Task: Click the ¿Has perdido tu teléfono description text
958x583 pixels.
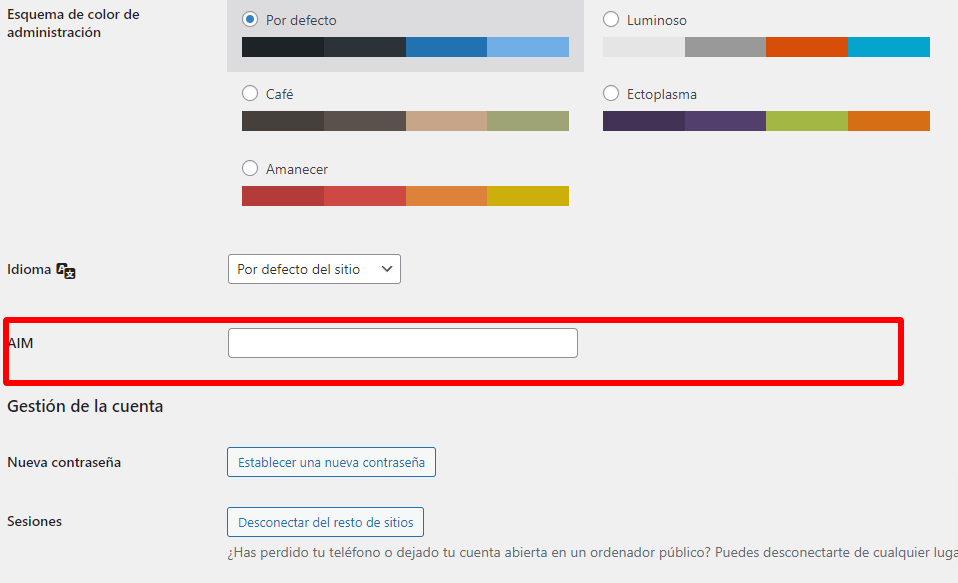Action: coord(592,552)
